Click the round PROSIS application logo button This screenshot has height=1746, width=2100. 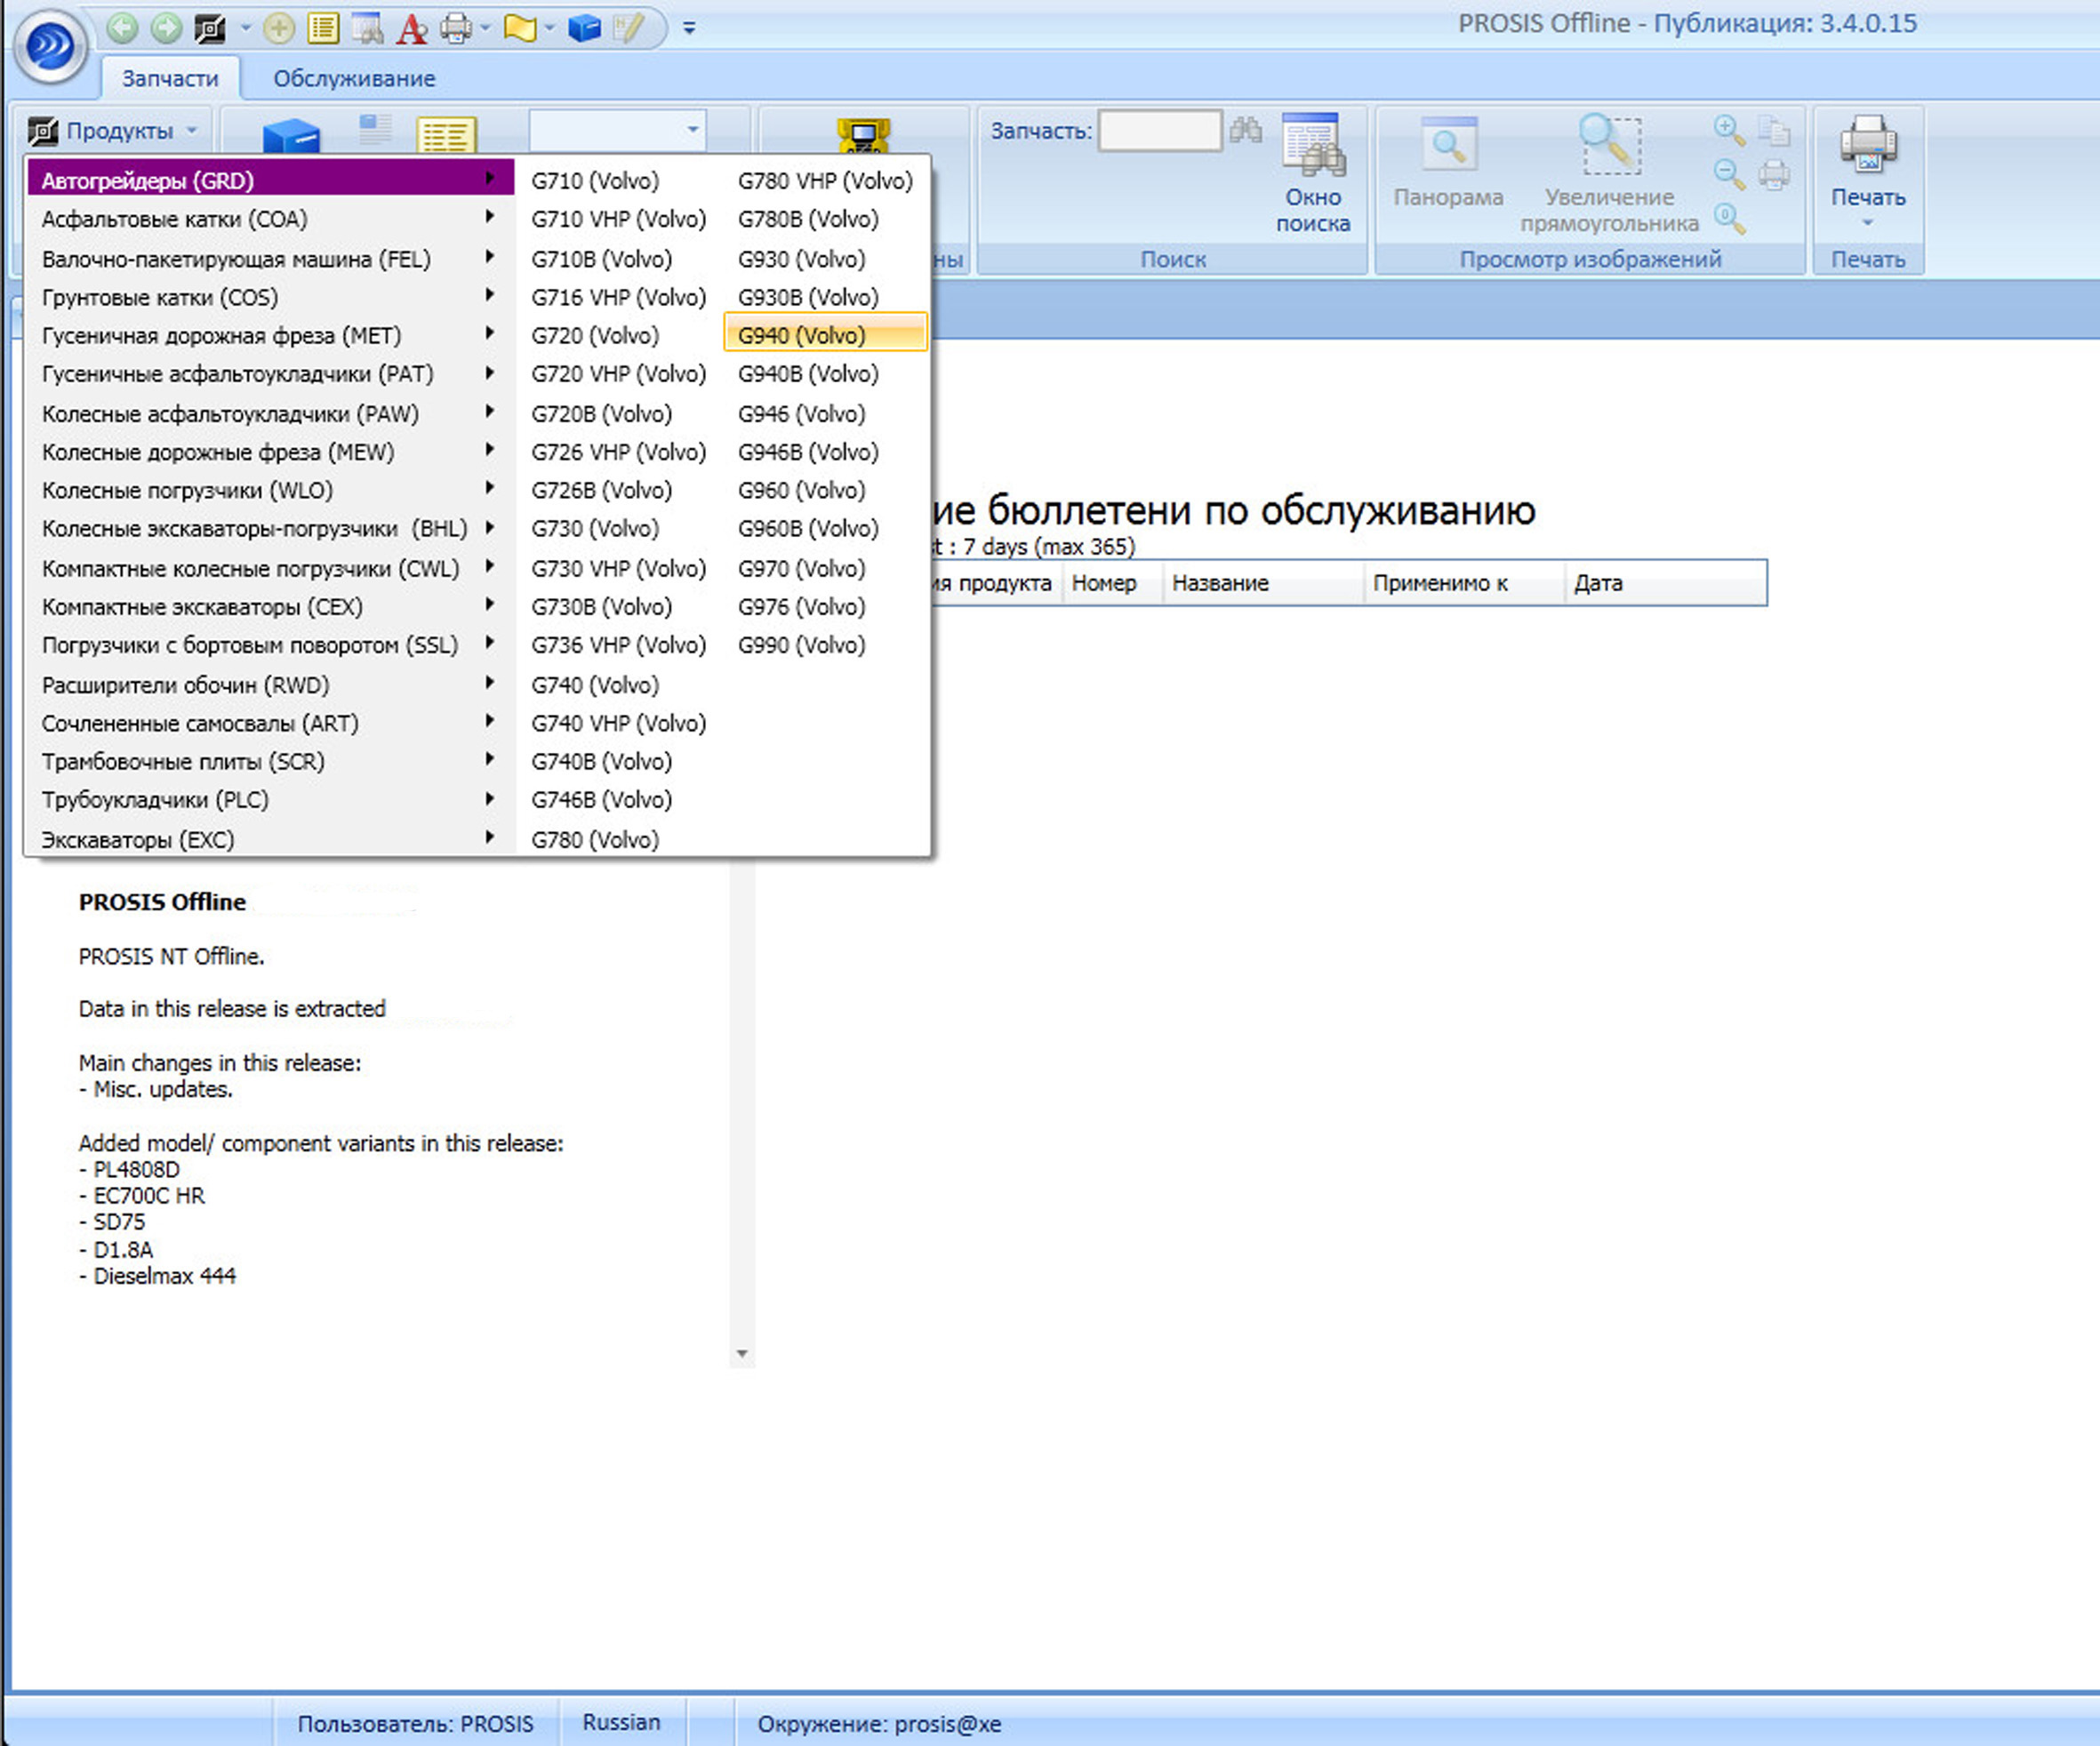[50, 45]
